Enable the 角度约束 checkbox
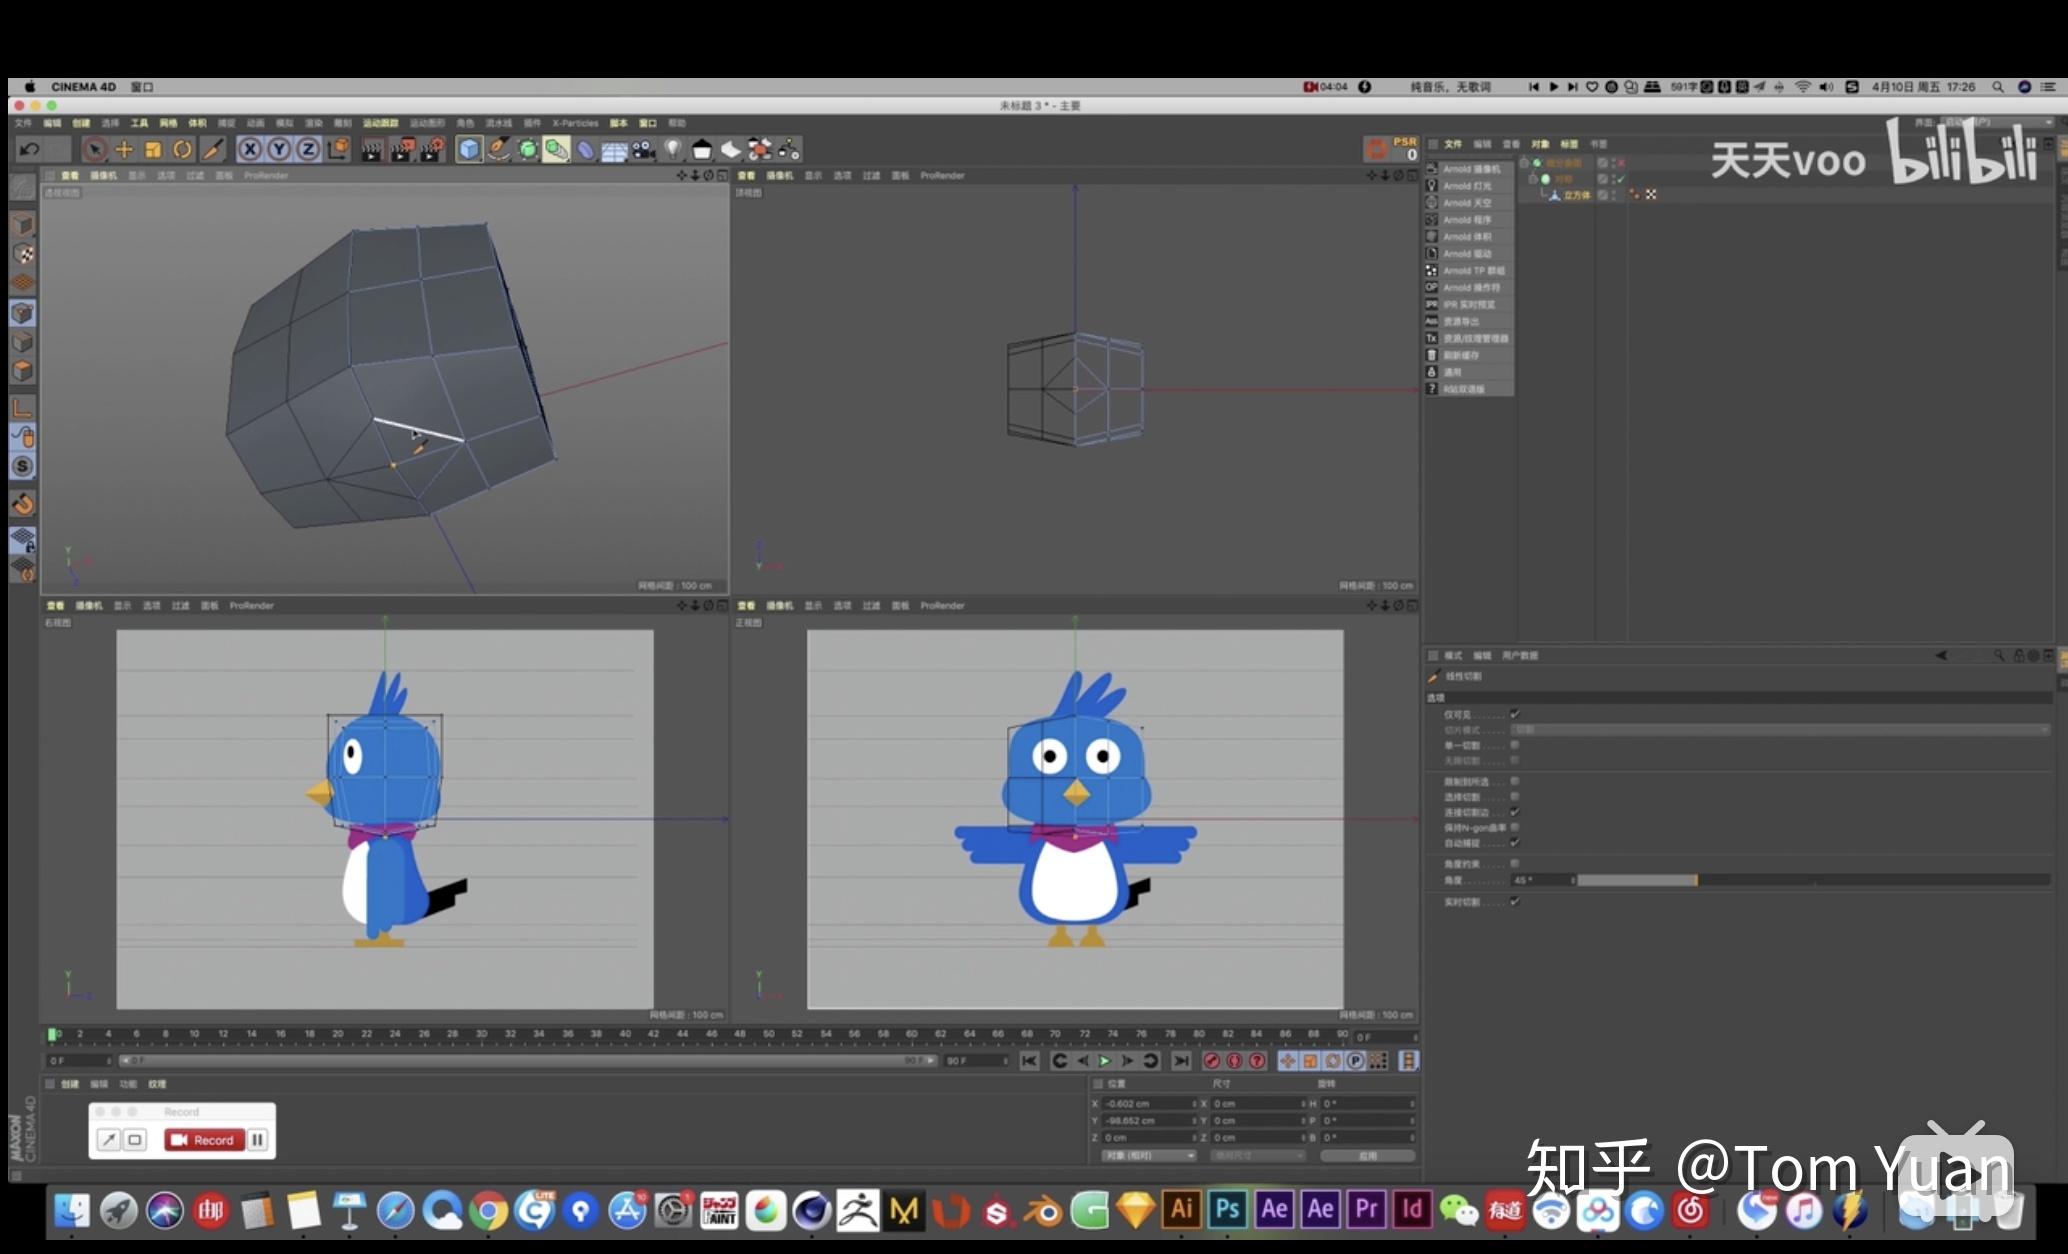Screen dimensions: 2068x1254 click(1515, 863)
